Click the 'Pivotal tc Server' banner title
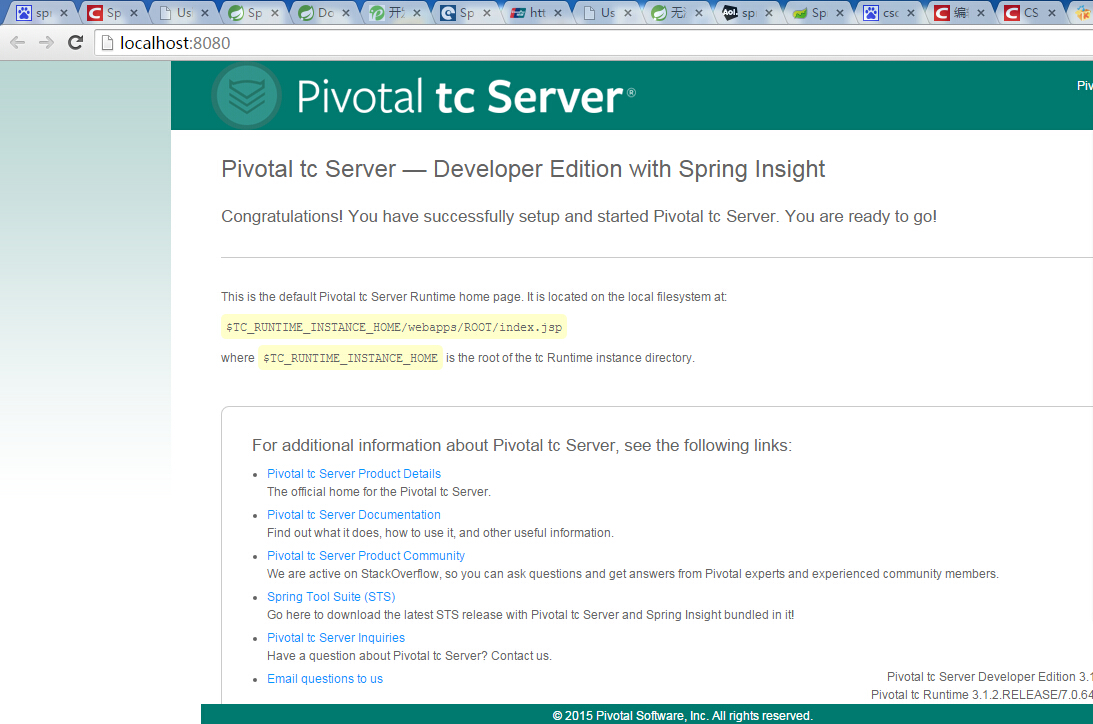The image size is (1093, 724). tap(466, 96)
